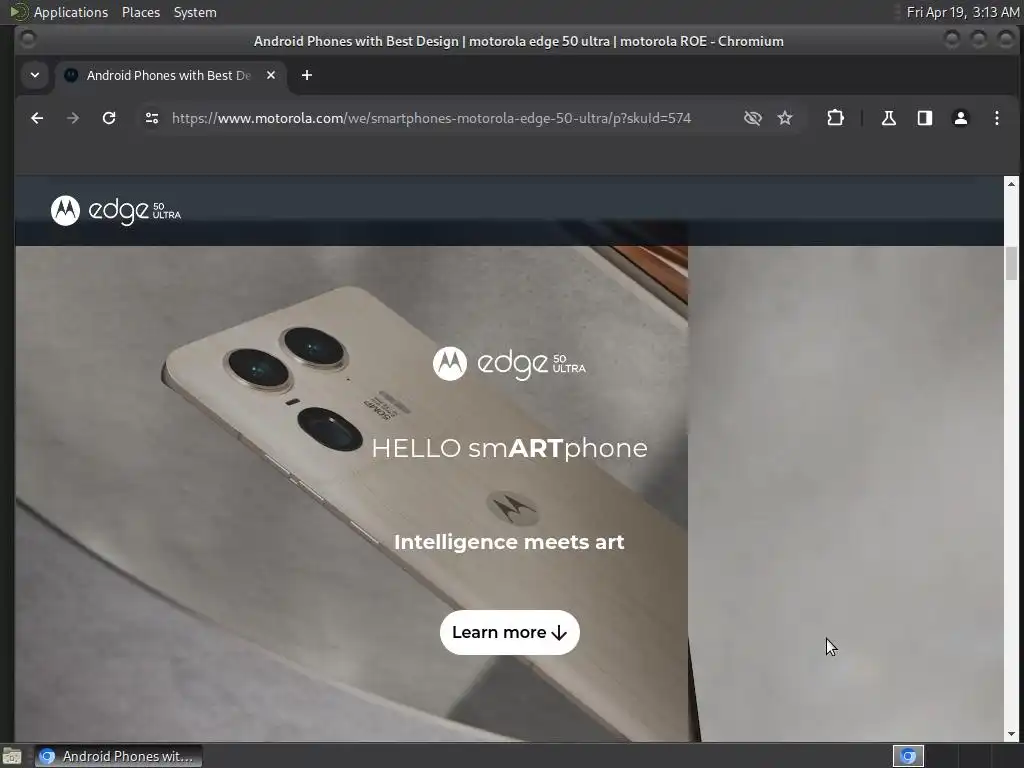Click the clock showing Fri Apr 19

pos(963,12)
